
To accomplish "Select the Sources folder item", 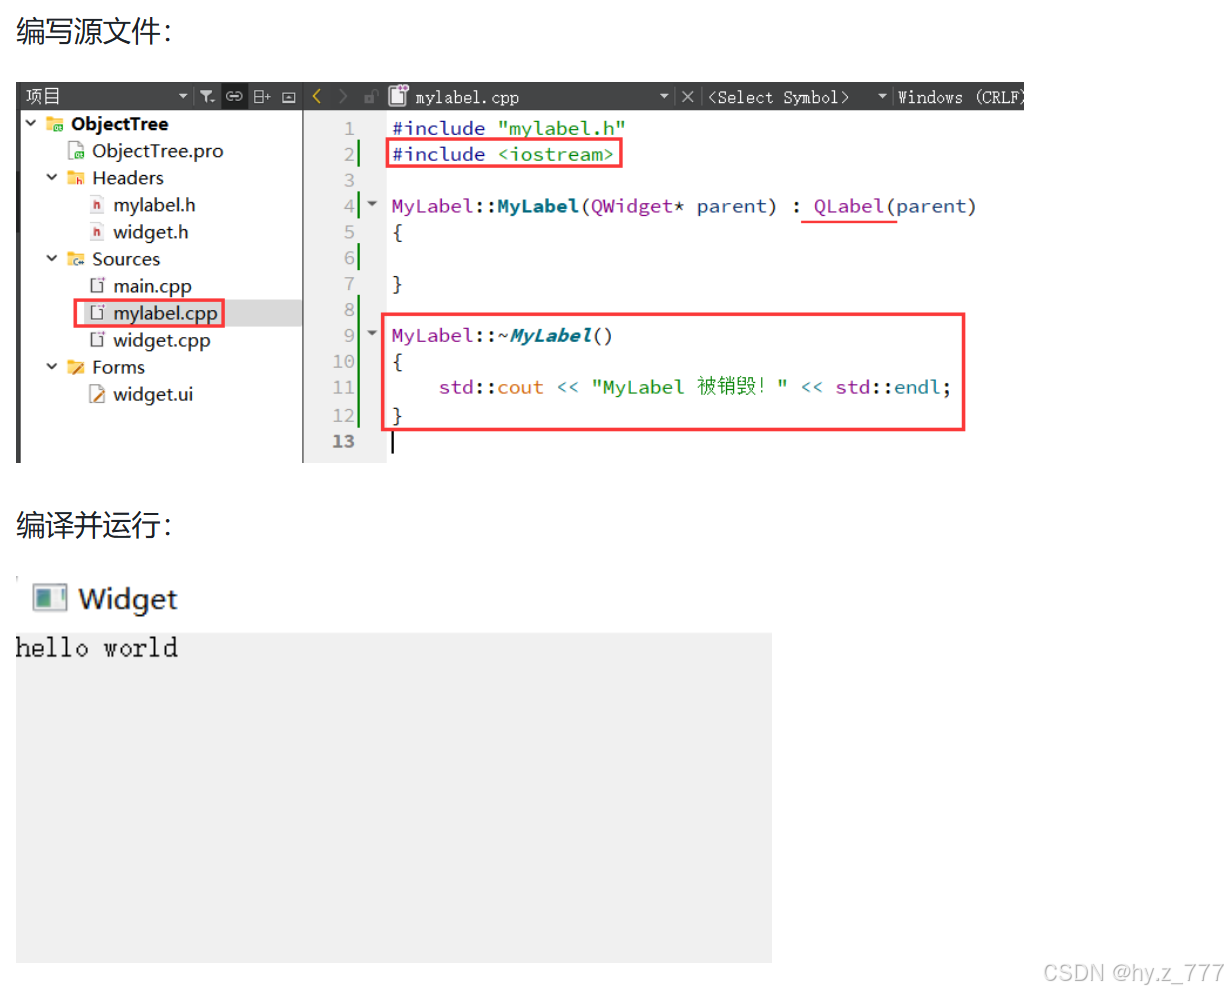I will [x=126, y=258].
